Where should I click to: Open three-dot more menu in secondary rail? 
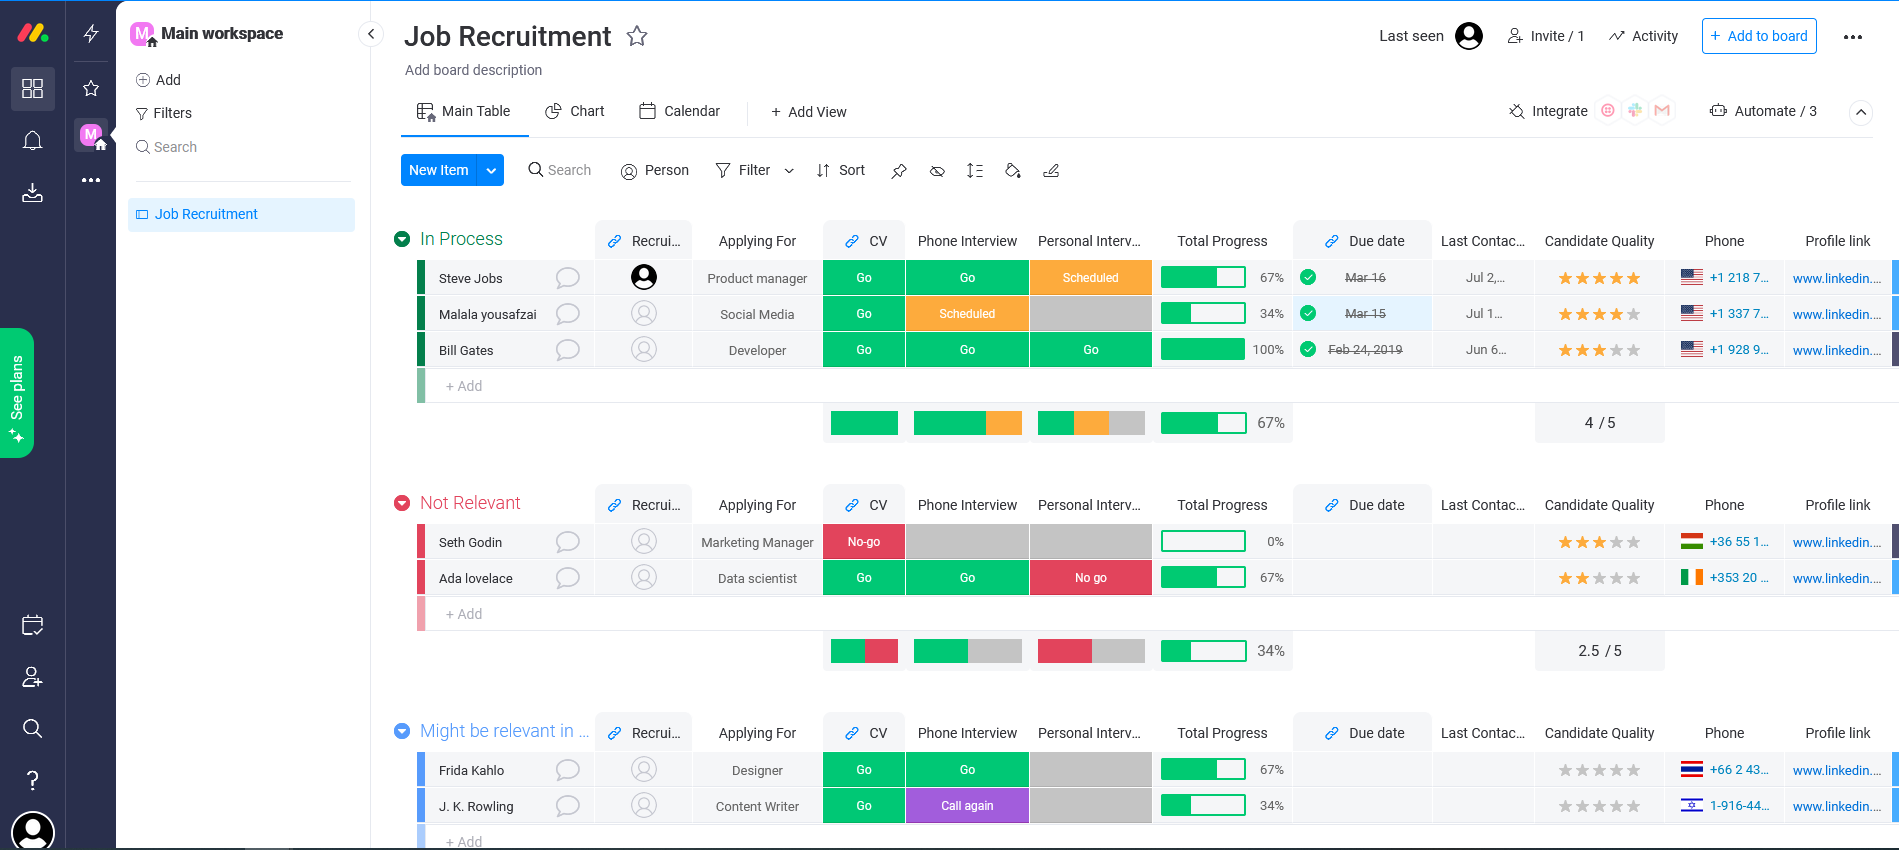click(91, 180)
